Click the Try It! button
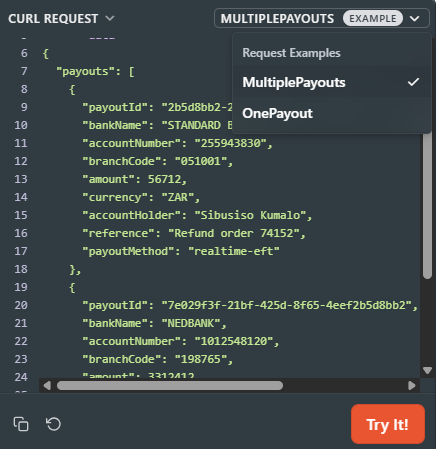Viewport: 438px width, 449px height. [388, 424]
